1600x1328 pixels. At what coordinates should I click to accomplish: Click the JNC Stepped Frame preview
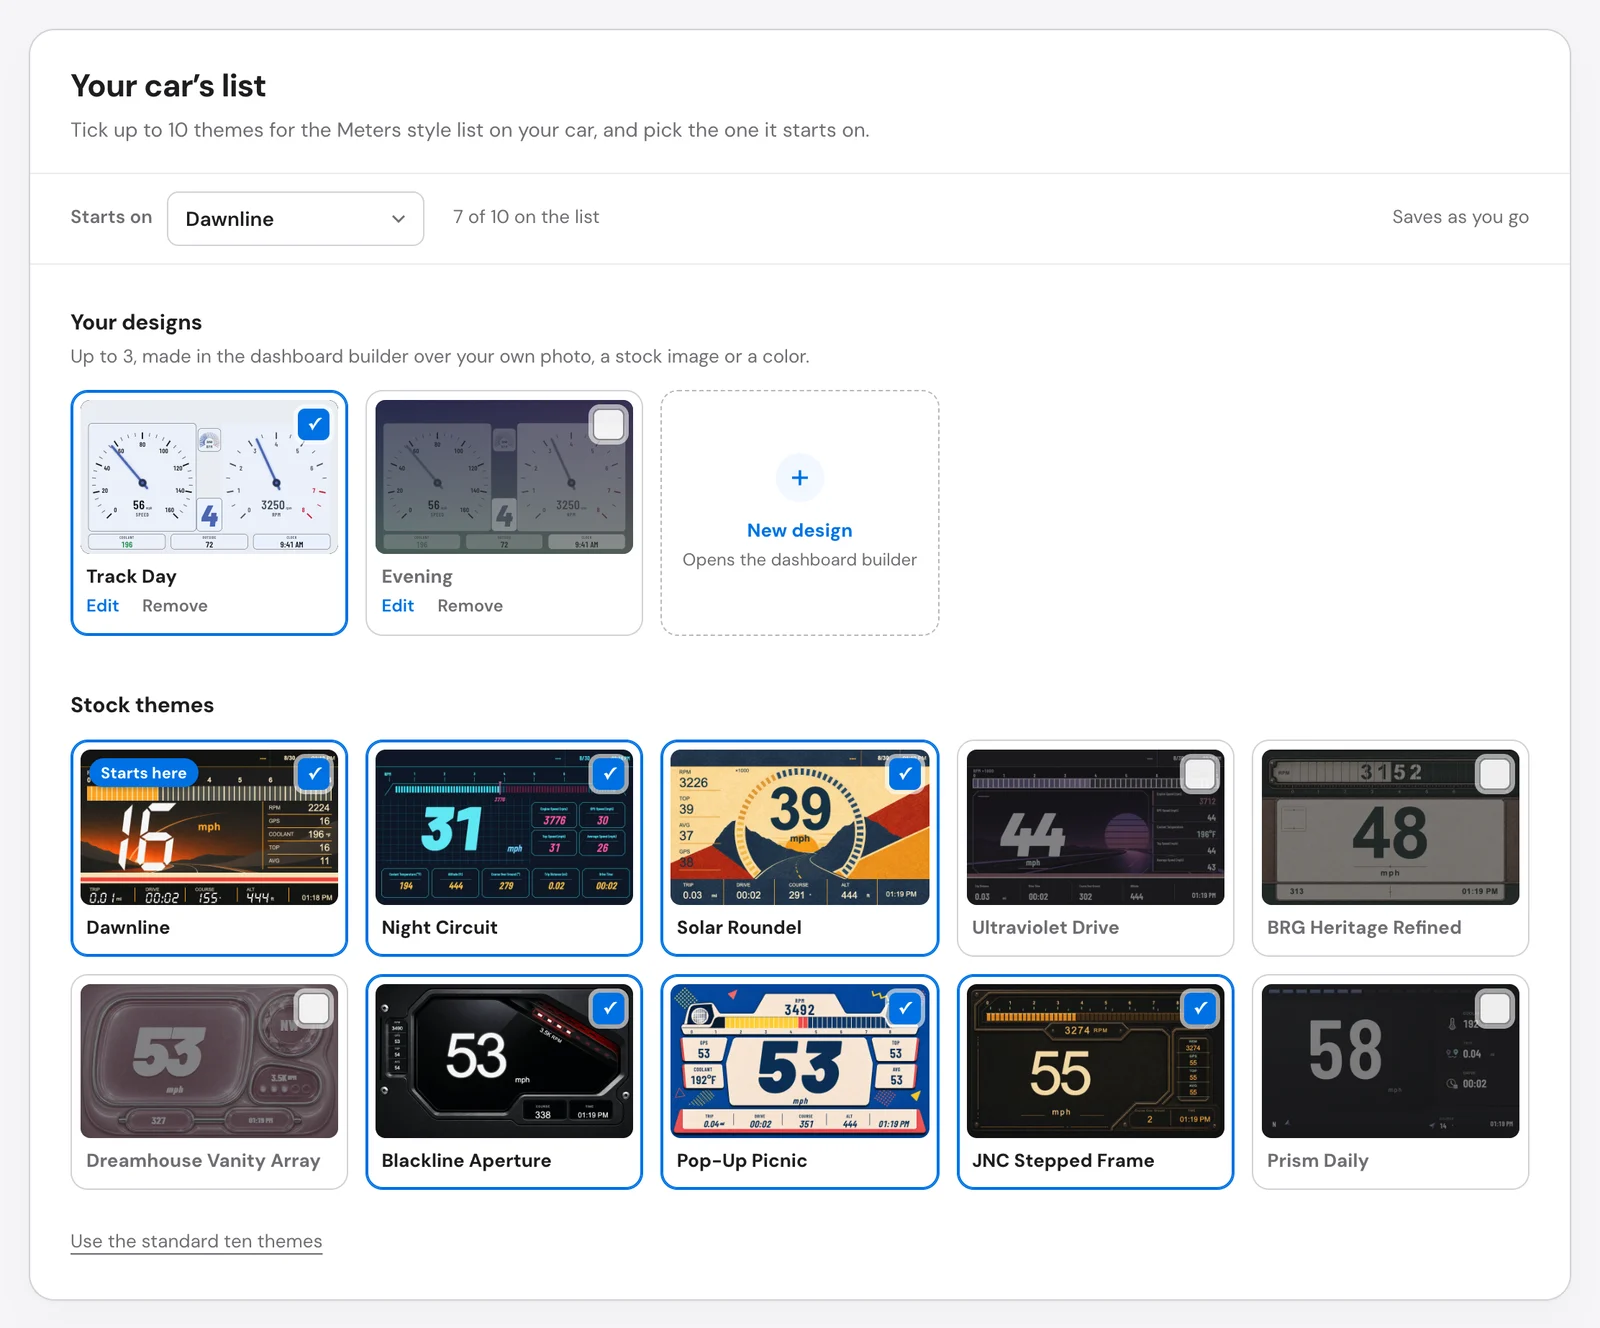1095,1061
